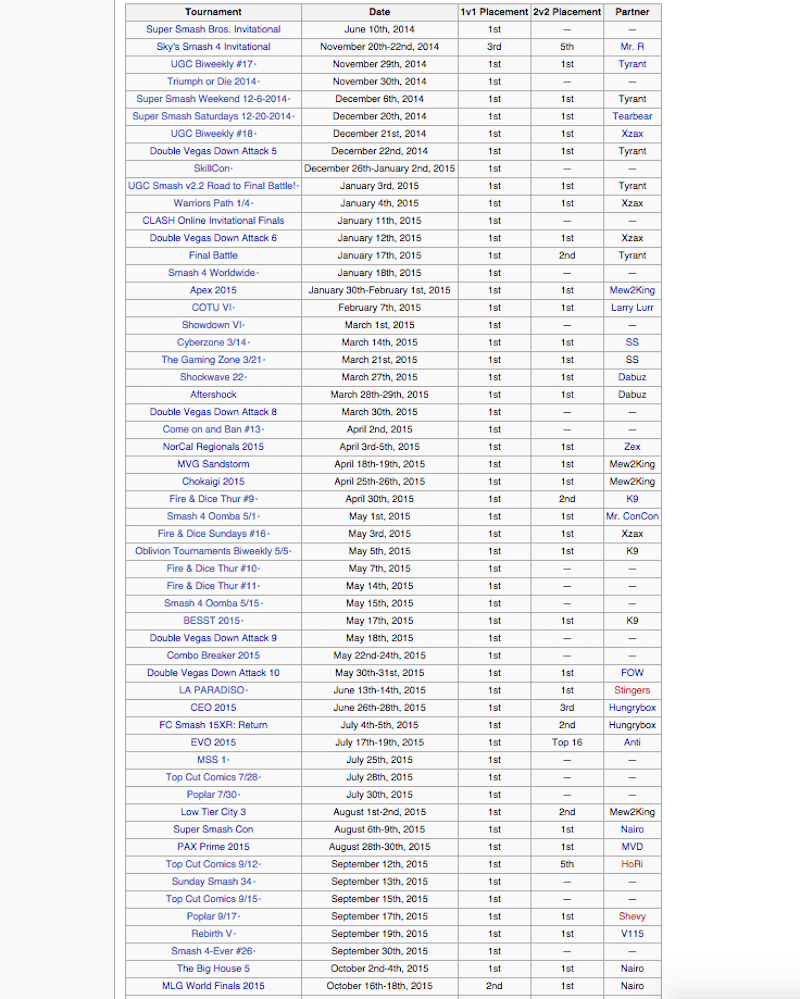Click the SkillCon tournament link

(212, 168)
